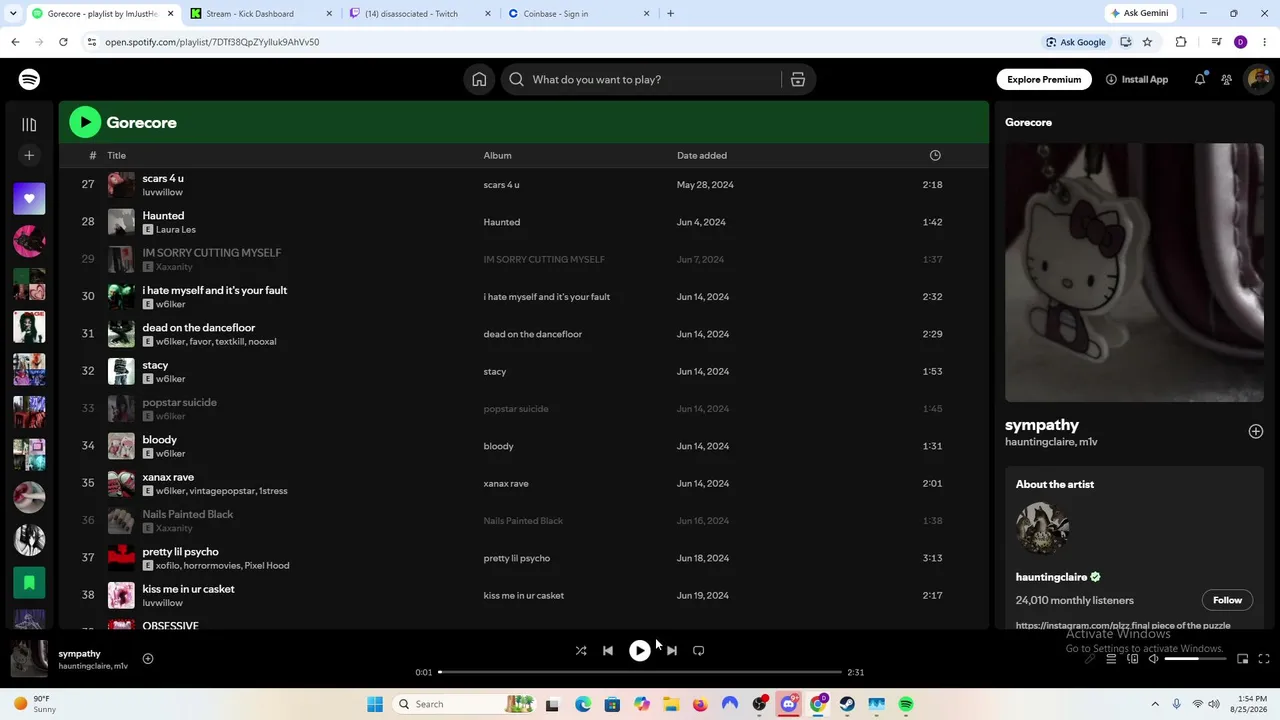Image resolution: width=1280 pixels, height=720 pixels.
Task: Sort by the Album column header
Action: click(498, 156)
